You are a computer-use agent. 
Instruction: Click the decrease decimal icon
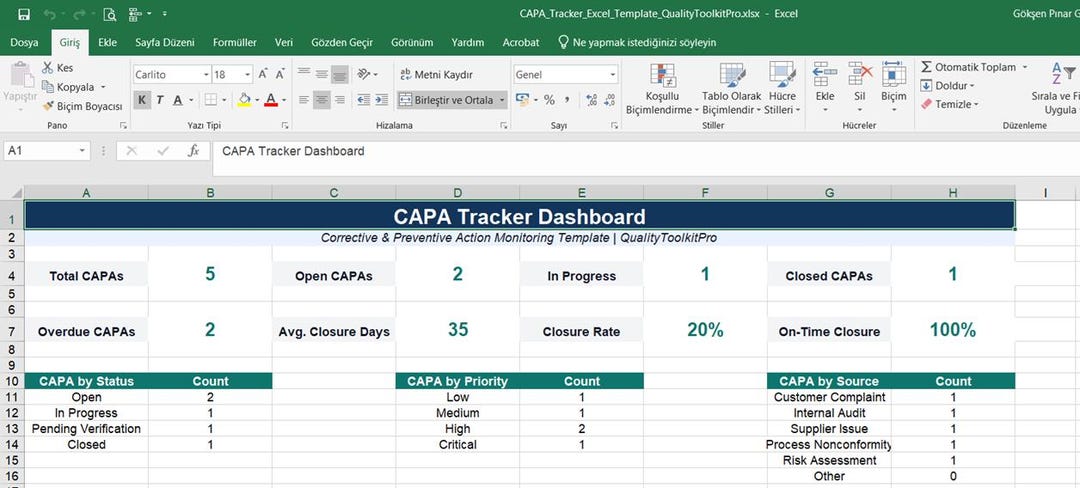(x=609, y=100)
